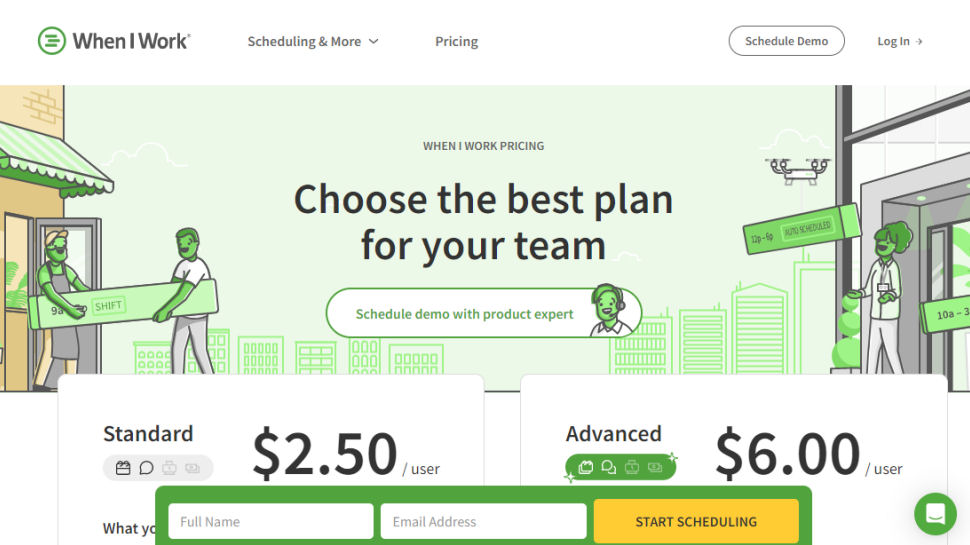Focus the Full Name input field

[271, 521]
